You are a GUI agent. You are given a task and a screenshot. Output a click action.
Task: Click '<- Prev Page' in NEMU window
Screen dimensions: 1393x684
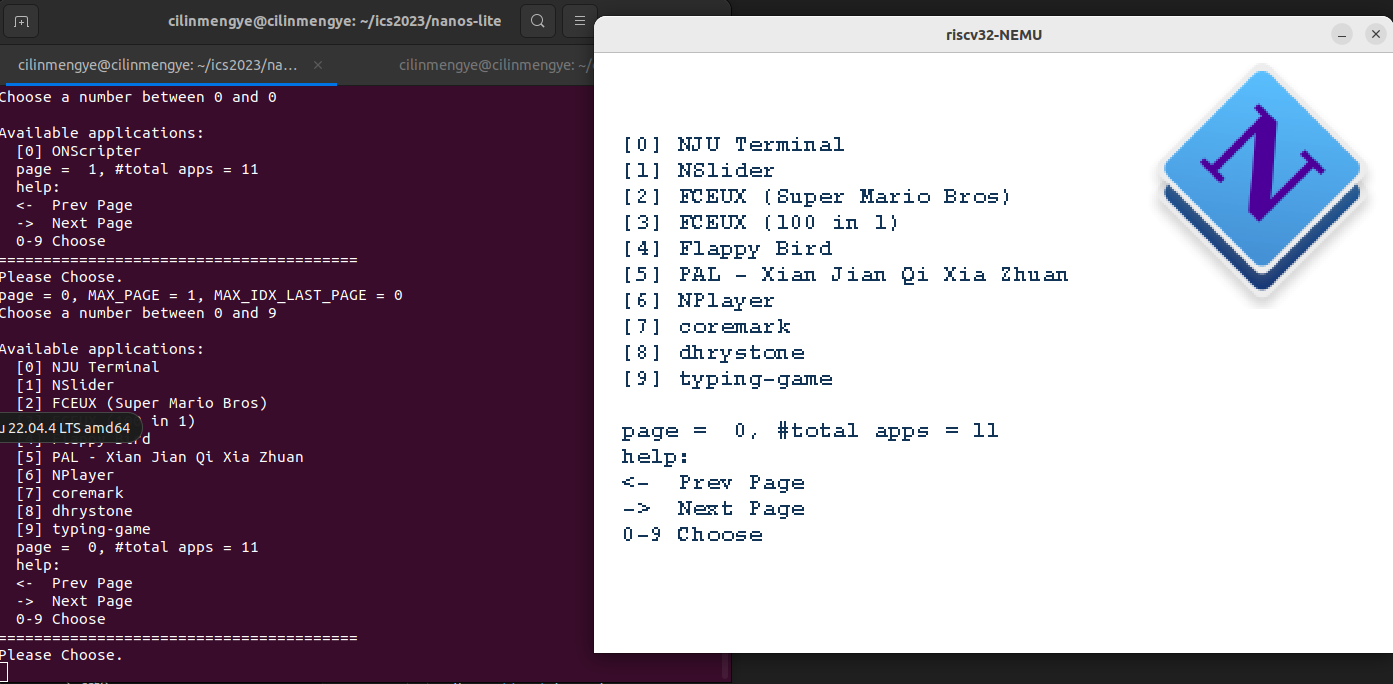click(x=713, y=483)
